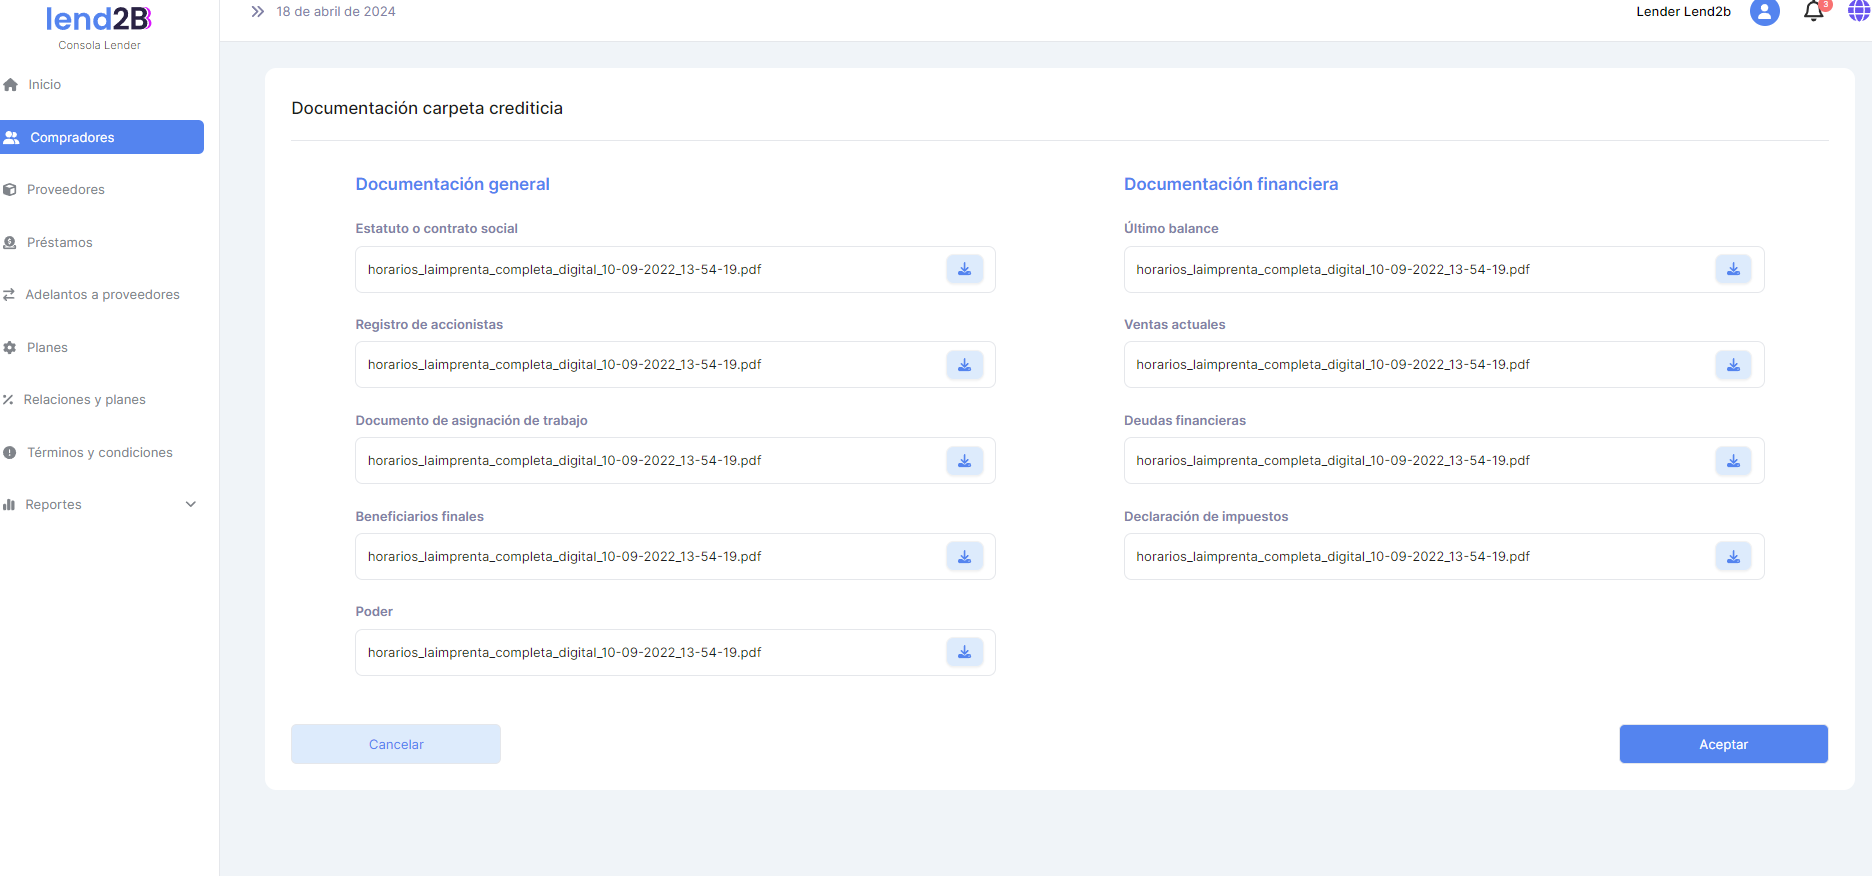Download the Registro de accionistas document

point(964,365)
